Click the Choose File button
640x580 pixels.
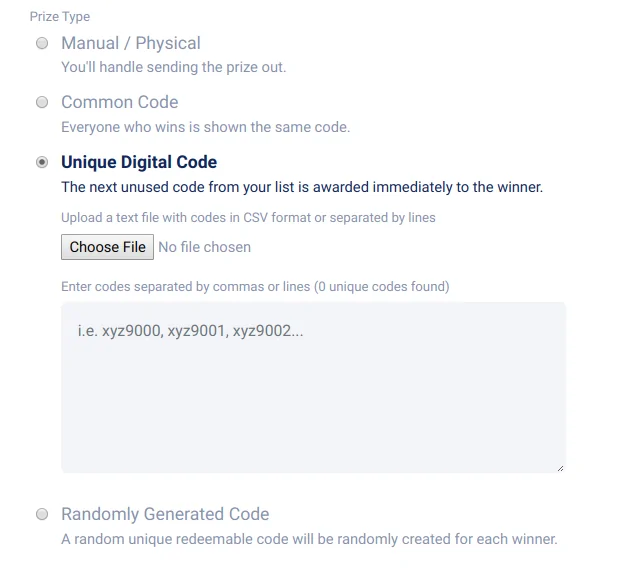click(108, 247)
